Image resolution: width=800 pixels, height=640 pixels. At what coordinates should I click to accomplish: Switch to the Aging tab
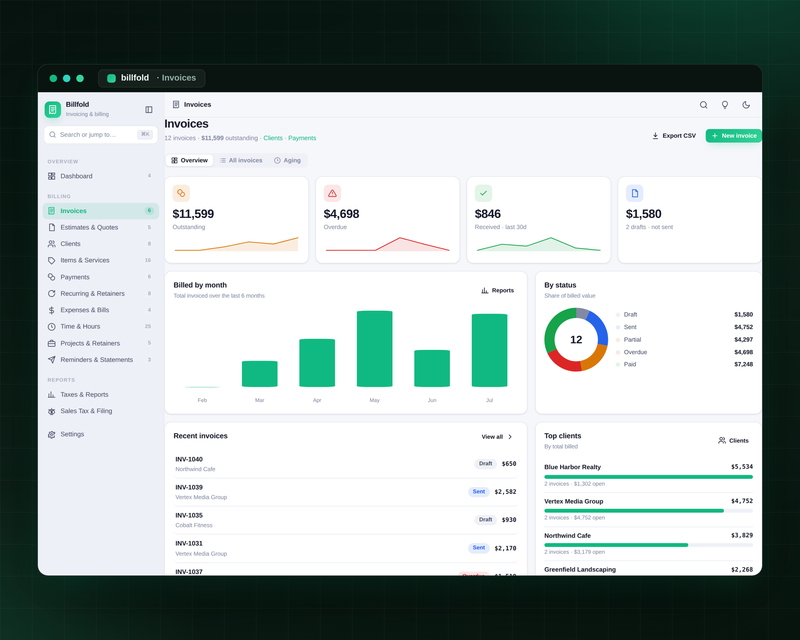[x=287, y=160]
